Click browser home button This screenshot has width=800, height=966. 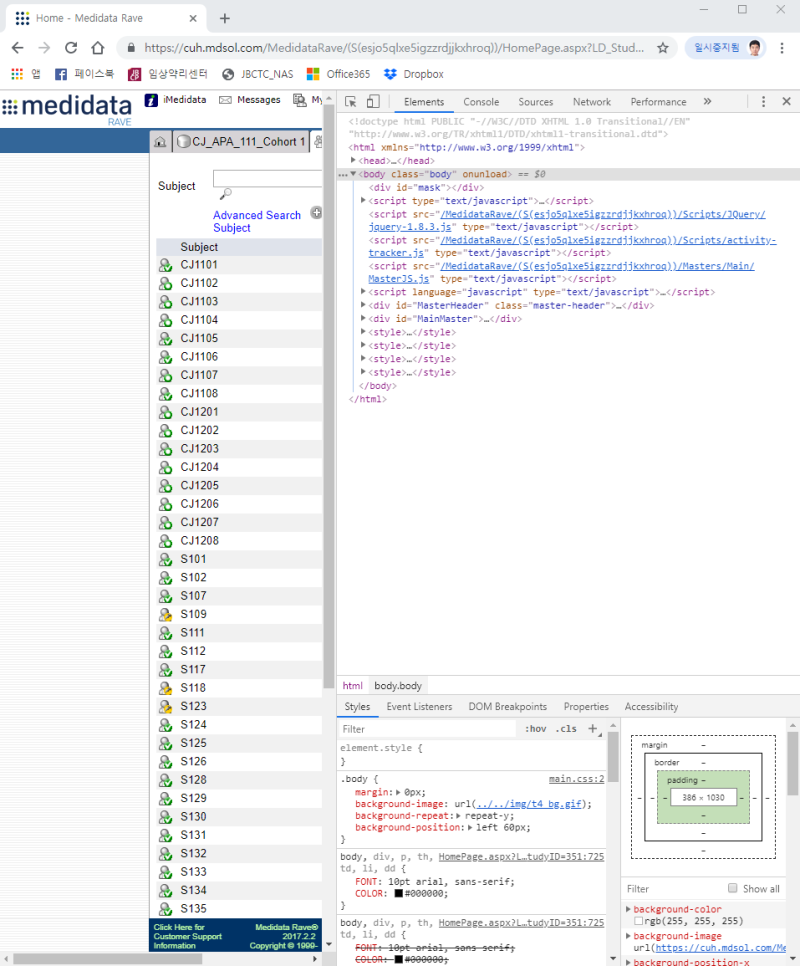point(97,47)
